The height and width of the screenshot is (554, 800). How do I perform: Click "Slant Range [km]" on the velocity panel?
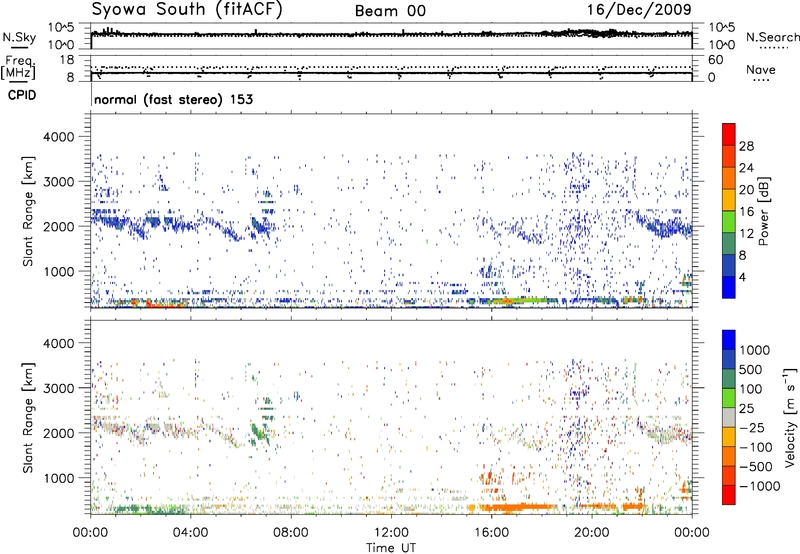point(28,418)
